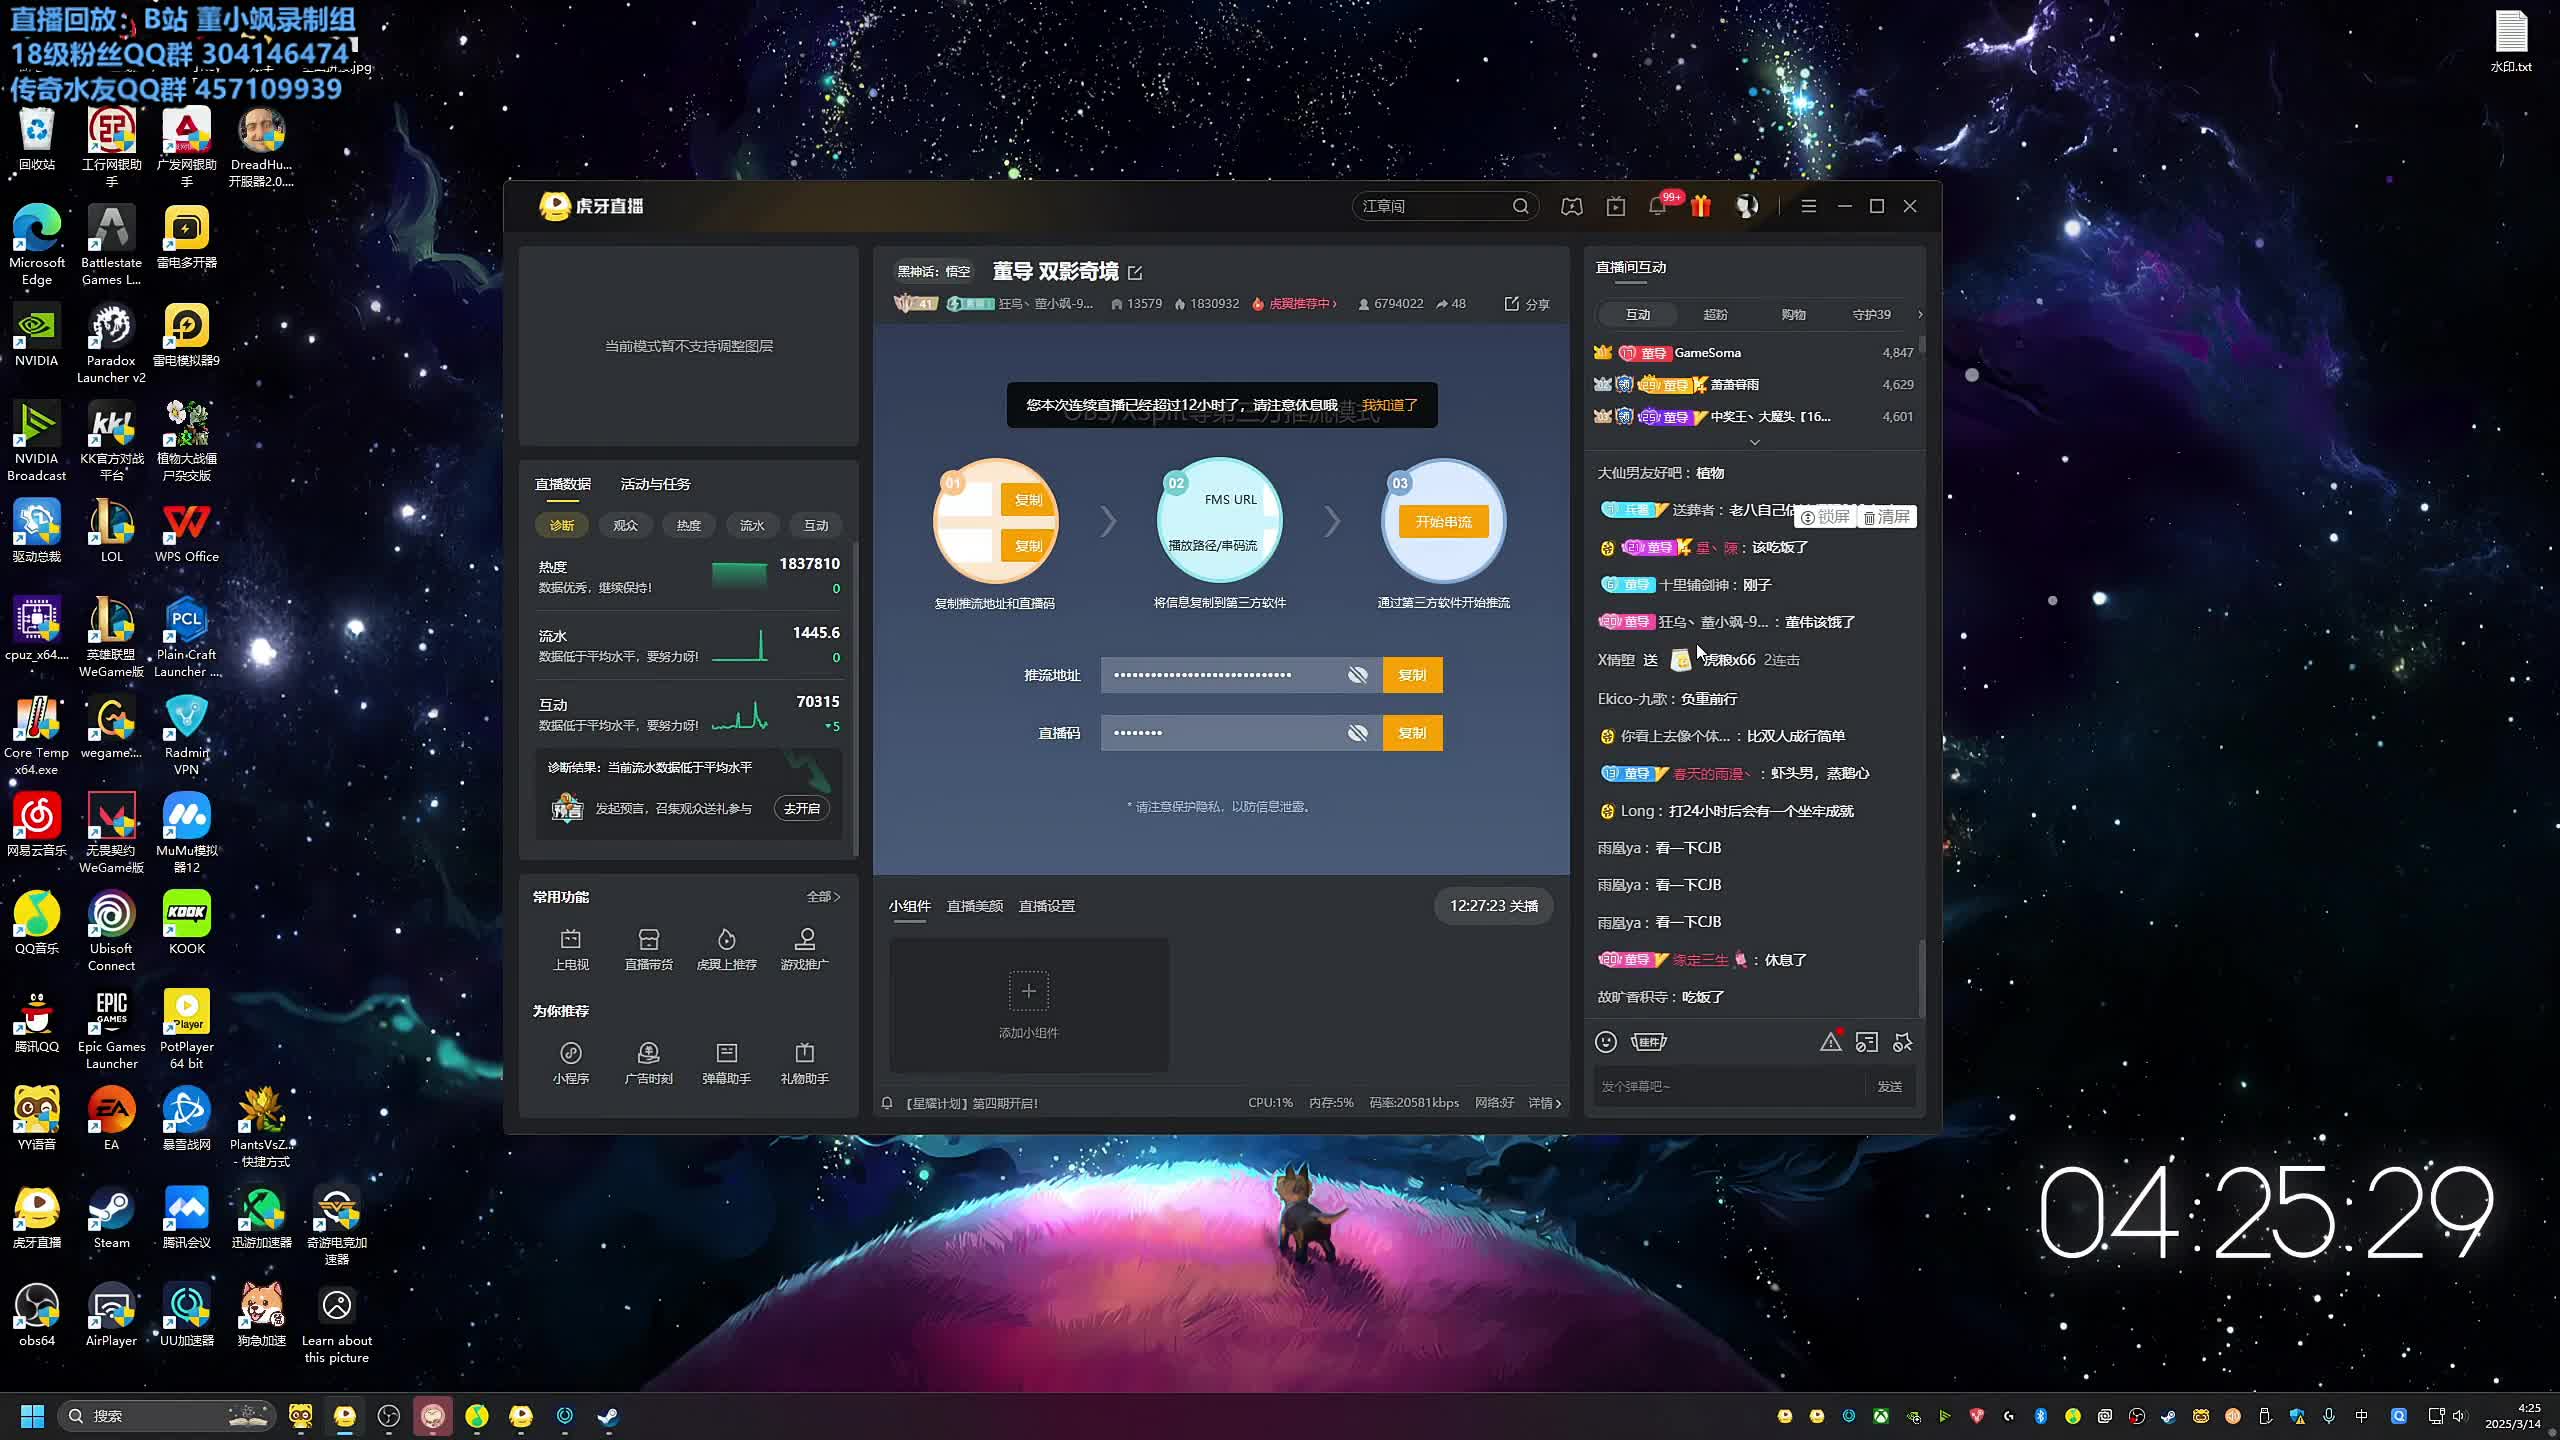Open 上电视 function icon
The image size is (2560, 1440).
pyautogui.click(x=571, y=949)
